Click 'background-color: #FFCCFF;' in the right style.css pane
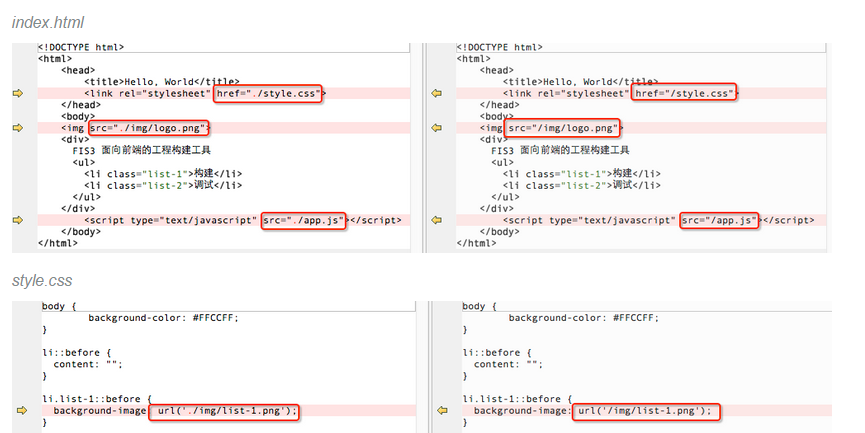Screen dimensions: 865x433 (584, 318)
